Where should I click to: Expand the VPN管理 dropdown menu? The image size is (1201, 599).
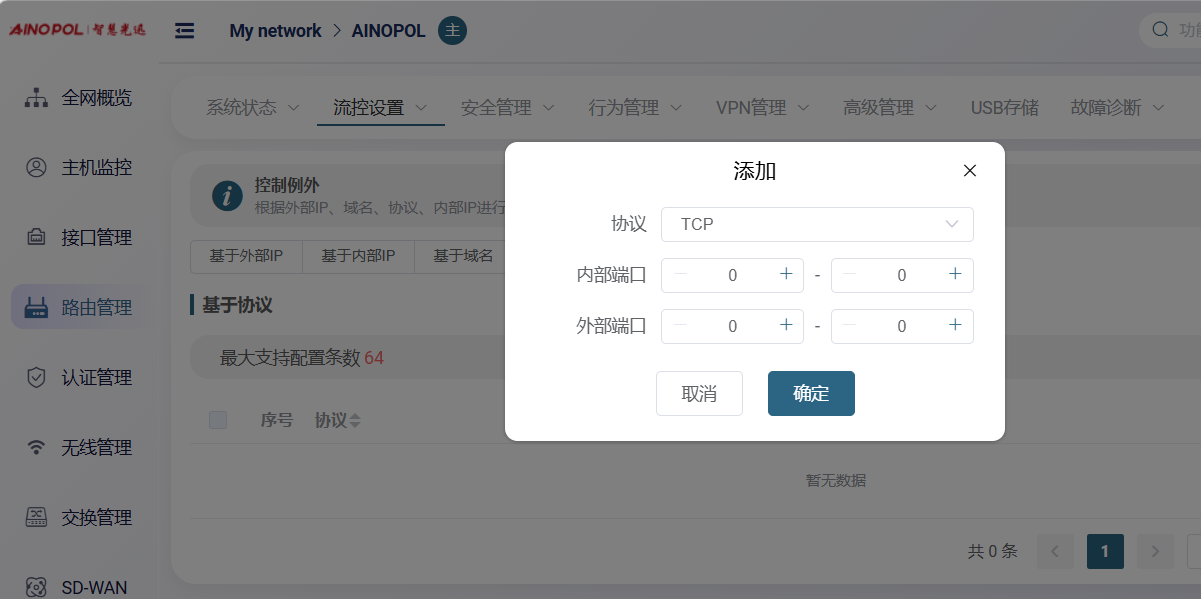click(x=763, y=108)
